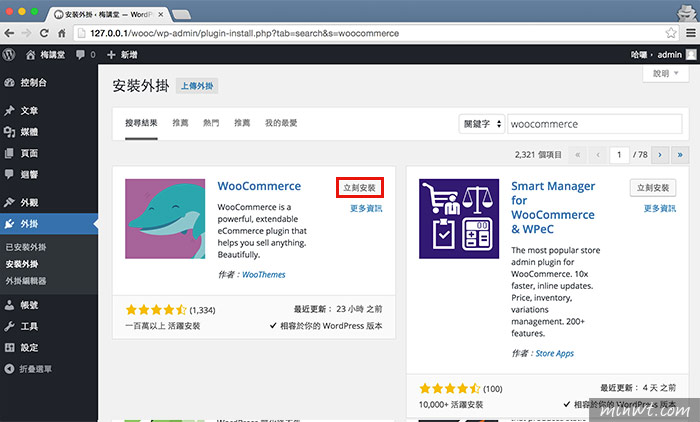Click the Smart Manager star rating
The image size is (700, 422).
(x=450, y=389)
